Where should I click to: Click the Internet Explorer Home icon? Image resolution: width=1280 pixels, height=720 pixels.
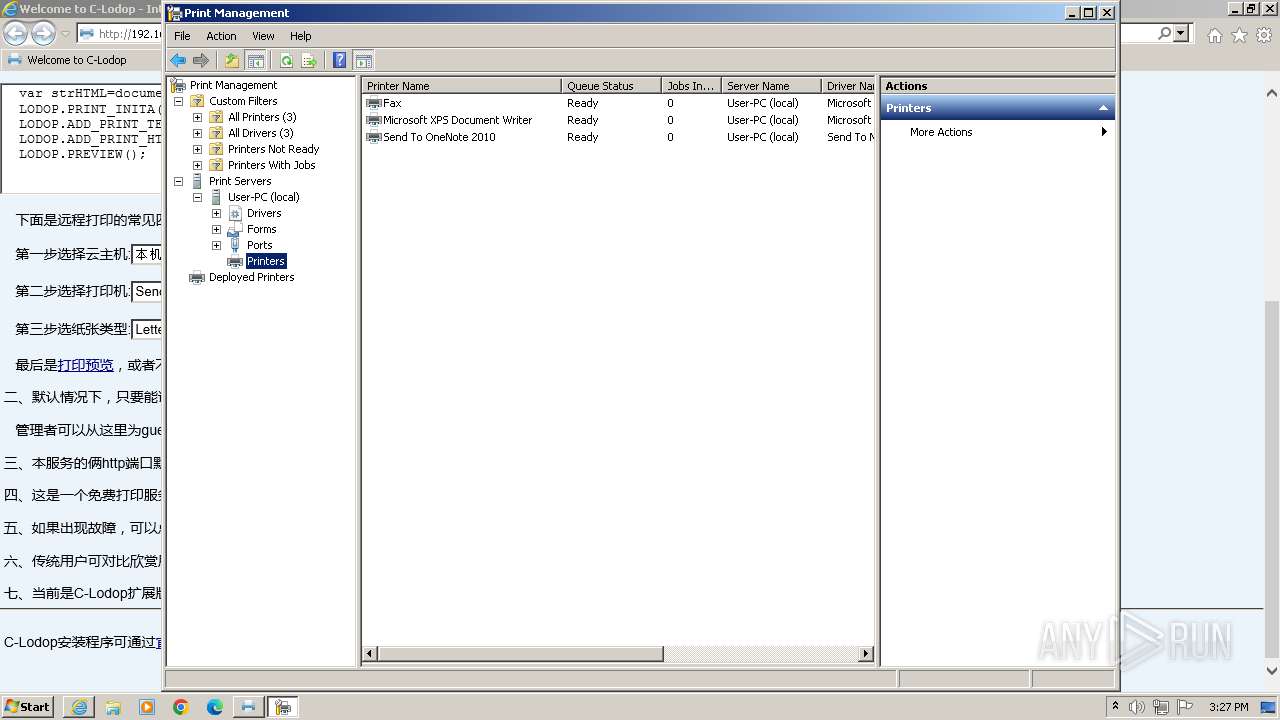tap(1214, 35)
